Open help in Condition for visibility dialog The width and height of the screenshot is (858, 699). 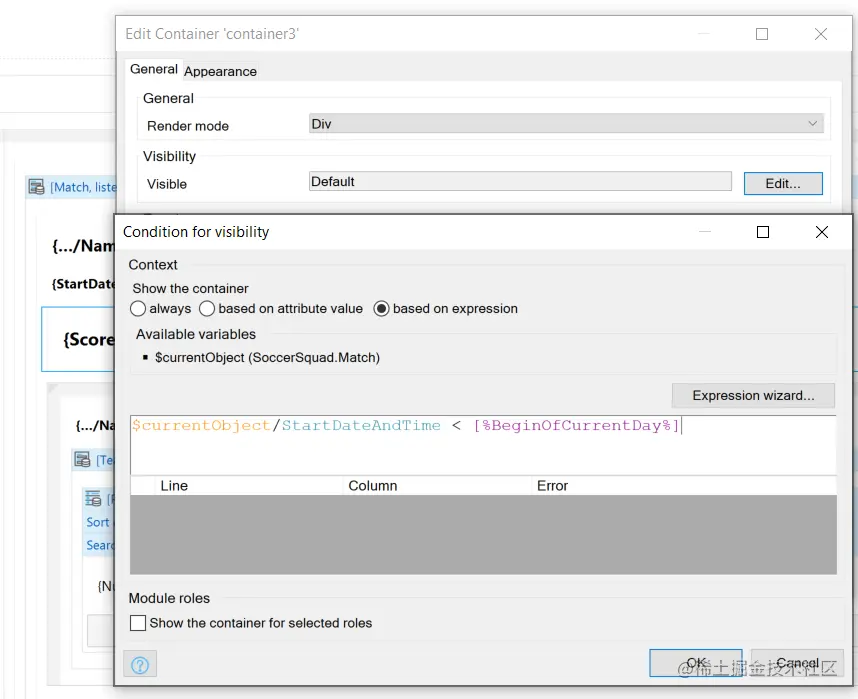(x=140, y=665)
